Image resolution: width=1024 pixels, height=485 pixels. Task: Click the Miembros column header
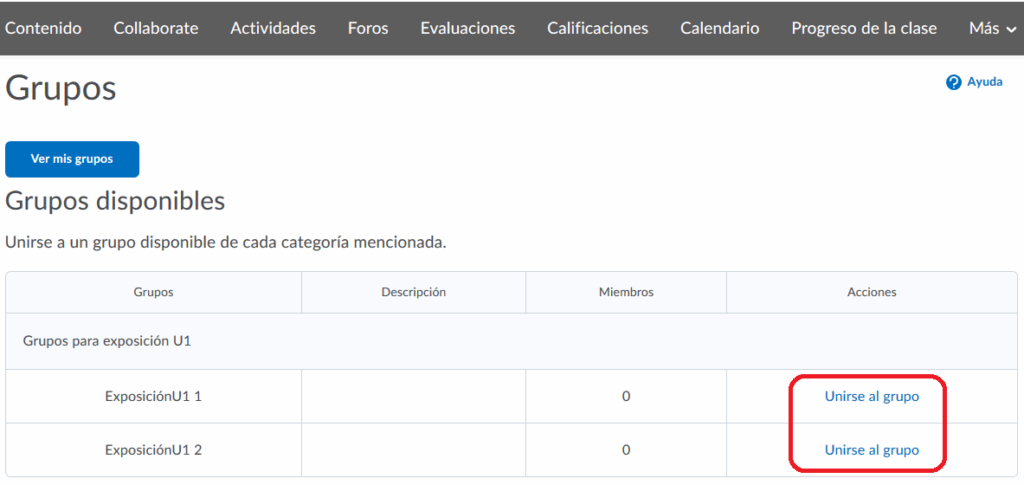coord(626,292)
